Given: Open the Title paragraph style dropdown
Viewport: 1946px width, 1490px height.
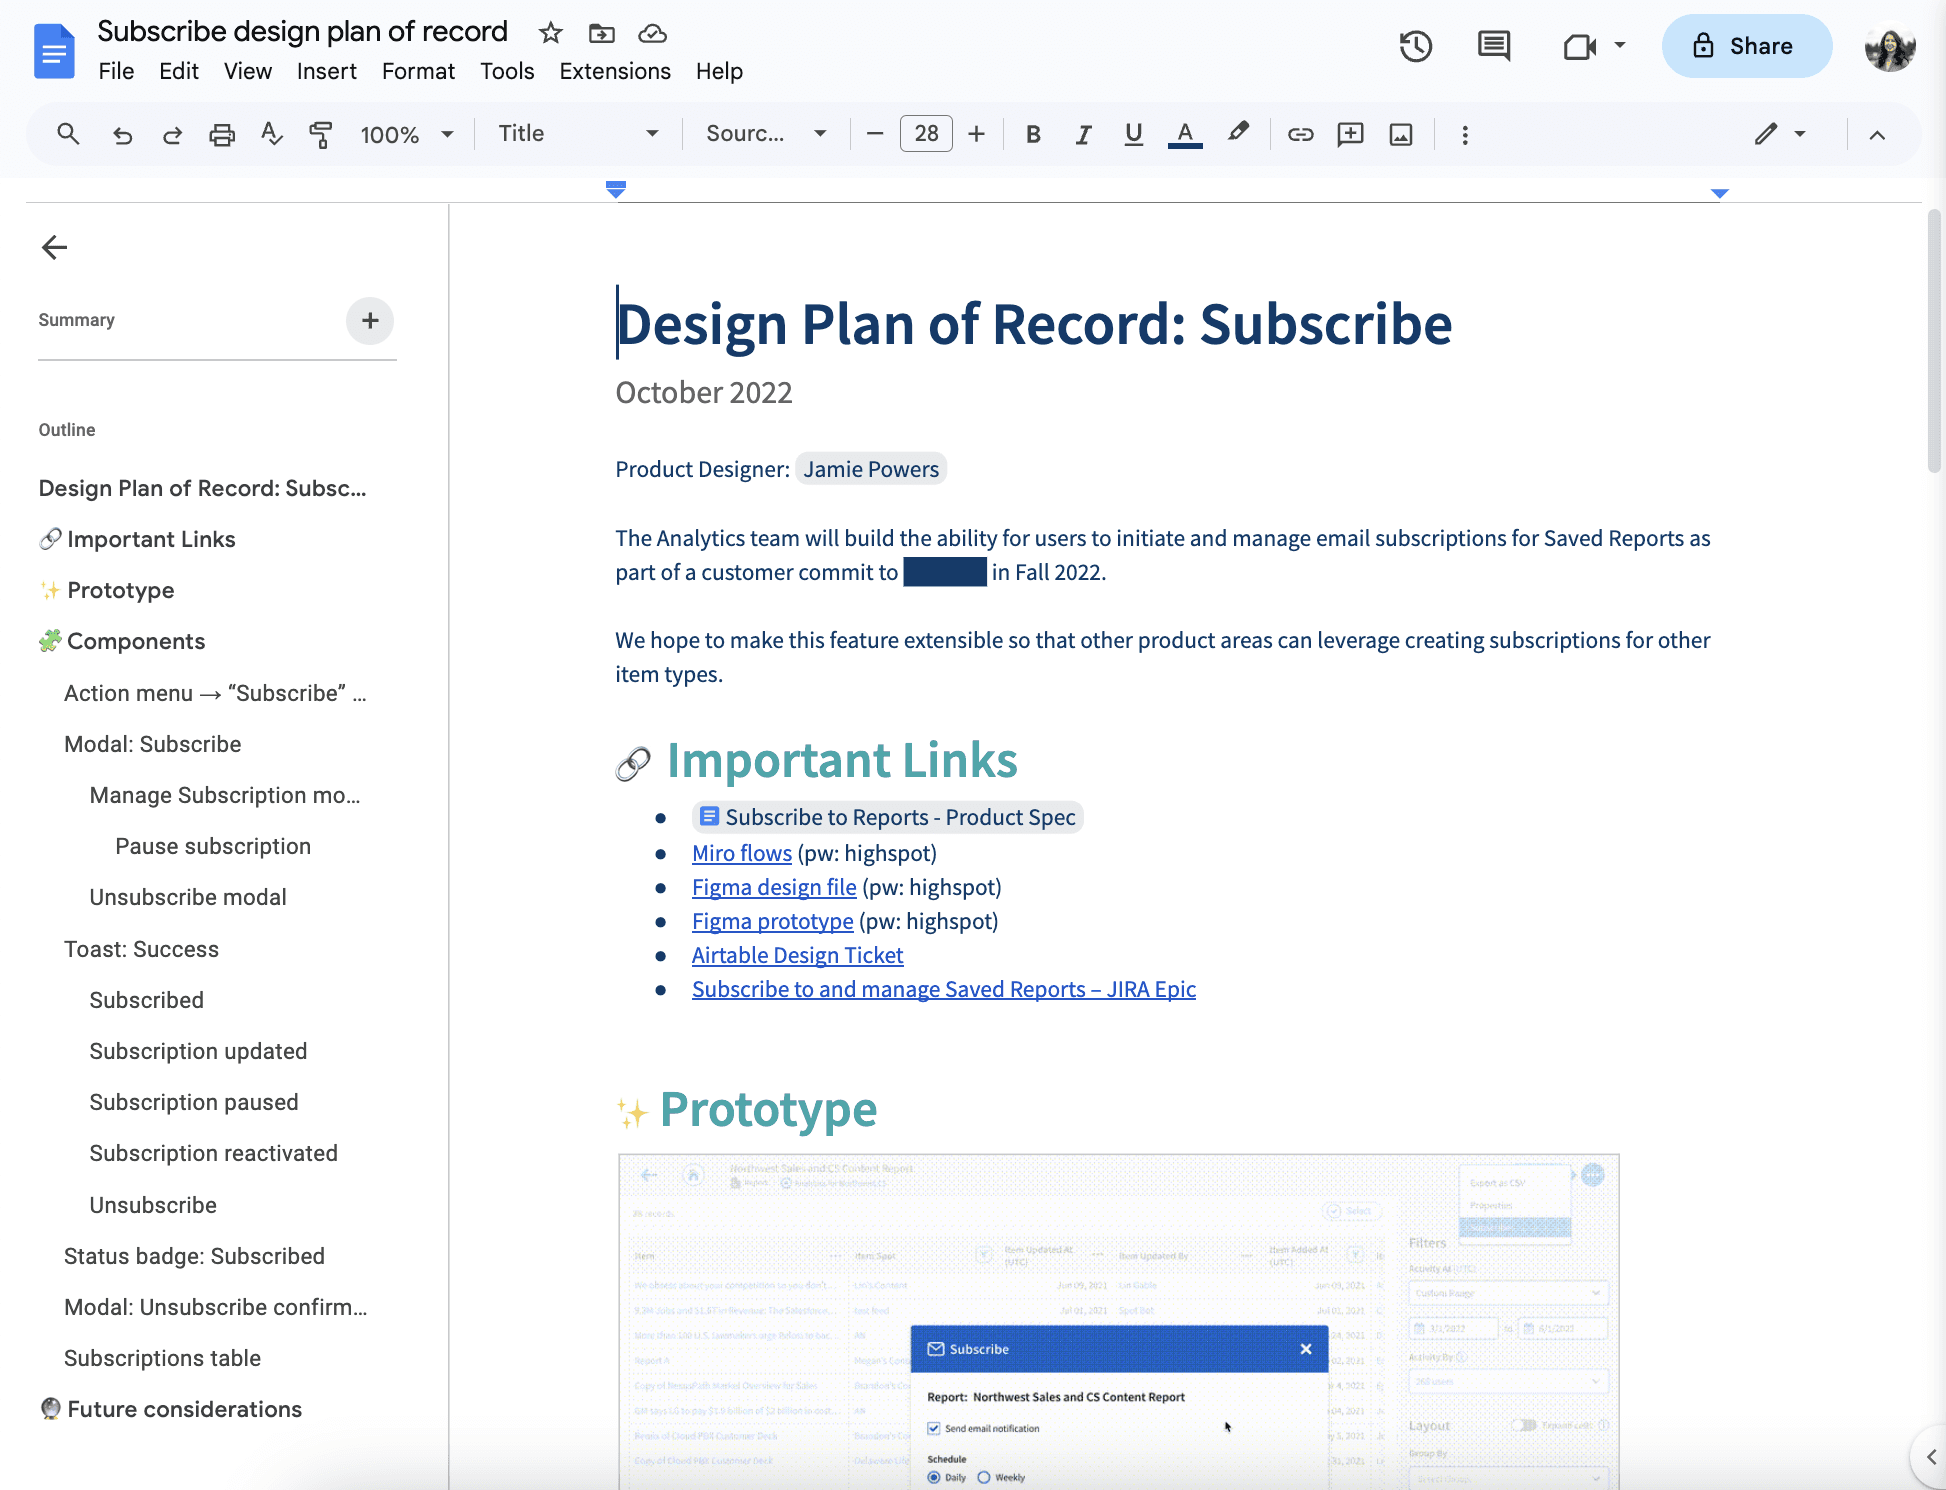Looking at the screenshot, I should click(x=578, y=134).
